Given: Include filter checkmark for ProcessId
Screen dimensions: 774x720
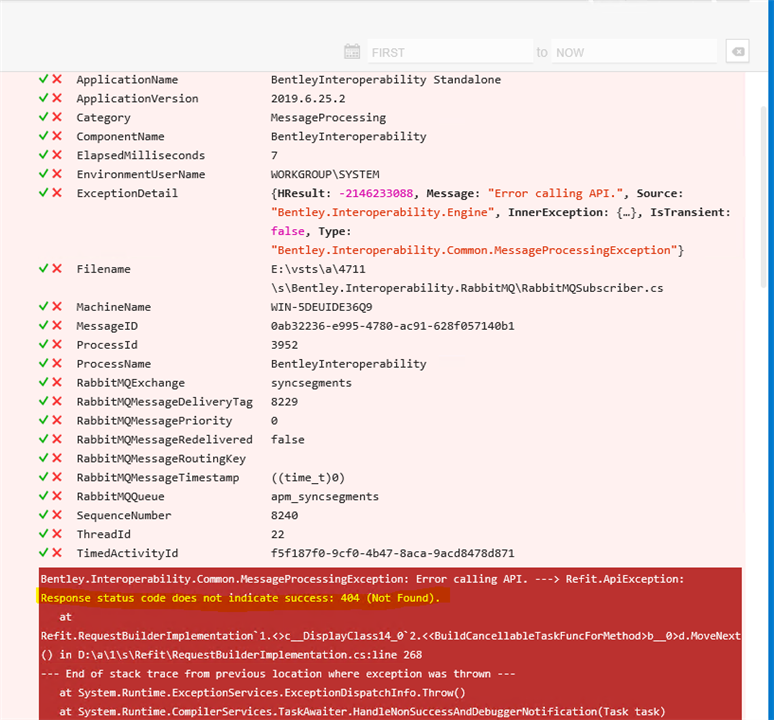Looking at the screenshot, I should pyautogui.click(x=43, y=344).
